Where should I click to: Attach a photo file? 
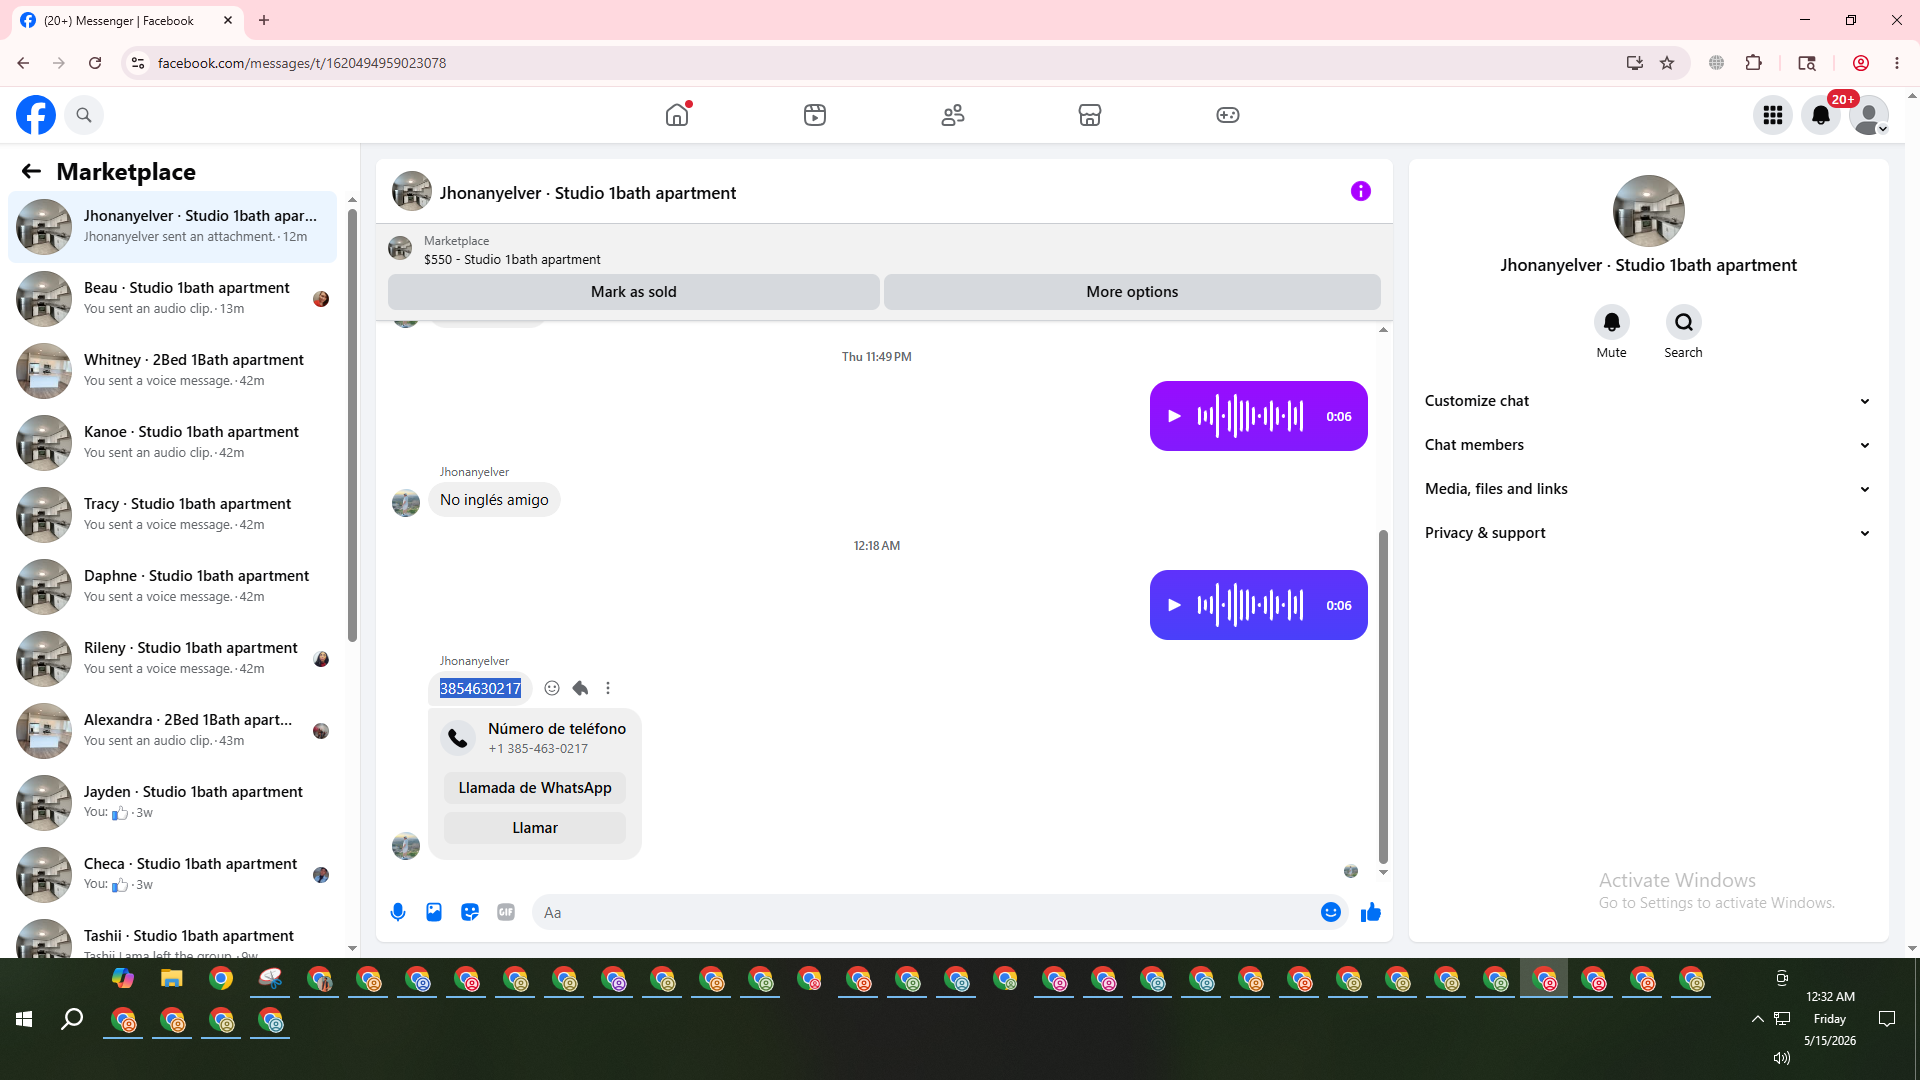tap(434, 912)
